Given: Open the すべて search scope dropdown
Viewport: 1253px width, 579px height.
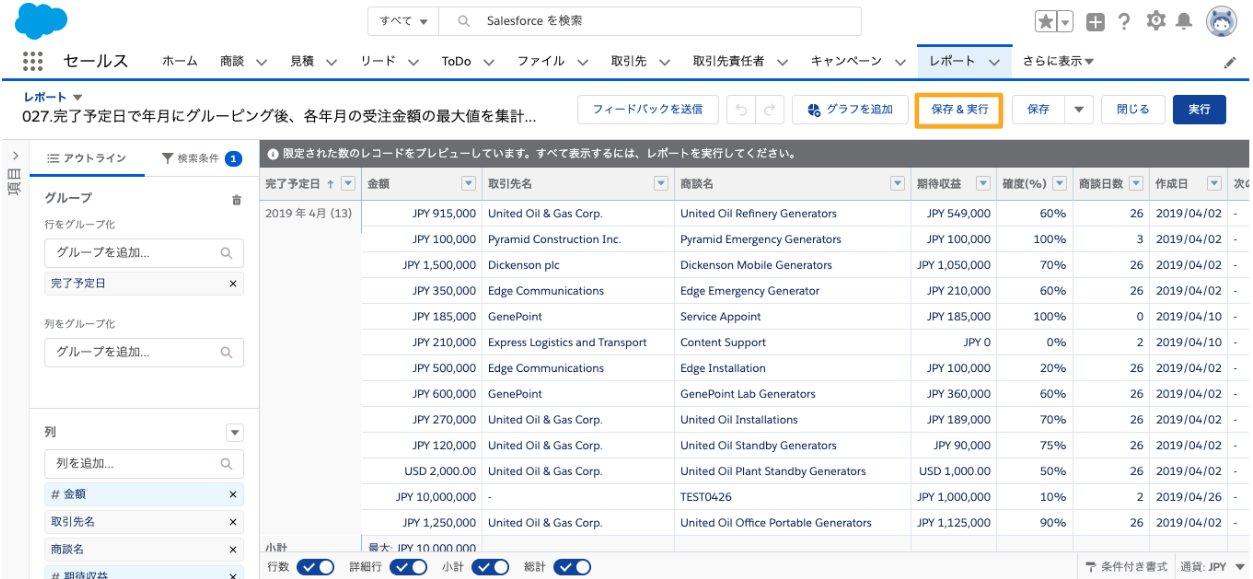Looking at the screenshot, I should click(x=404, y=21).
